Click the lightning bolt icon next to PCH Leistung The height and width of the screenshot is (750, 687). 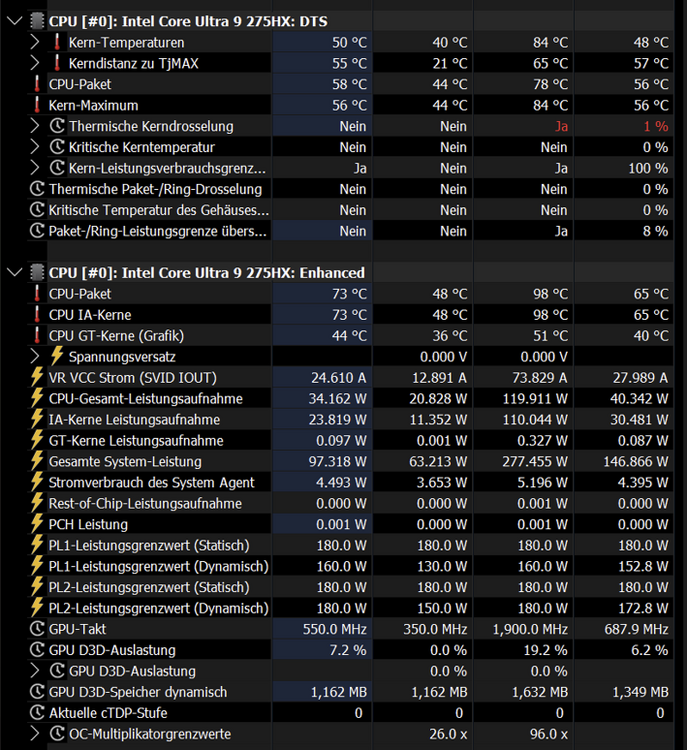[x=37, y=524]
